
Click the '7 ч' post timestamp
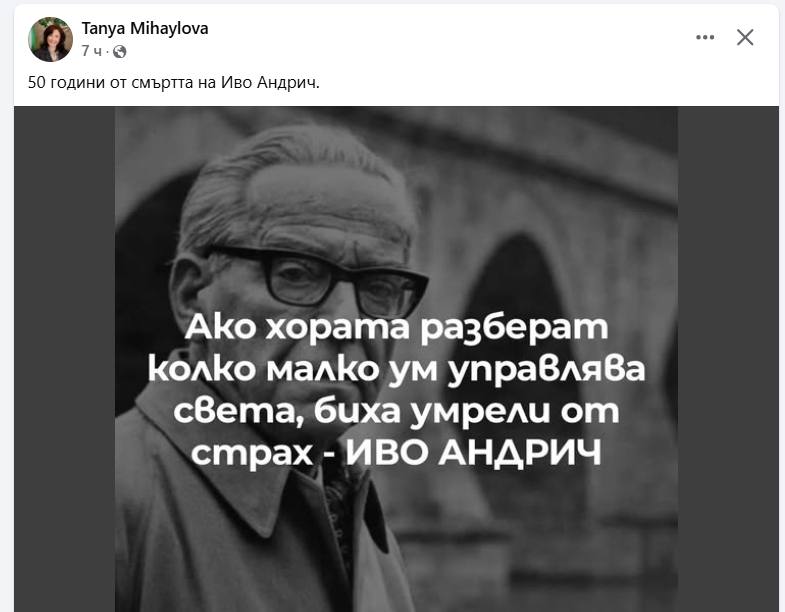point(92,51)
